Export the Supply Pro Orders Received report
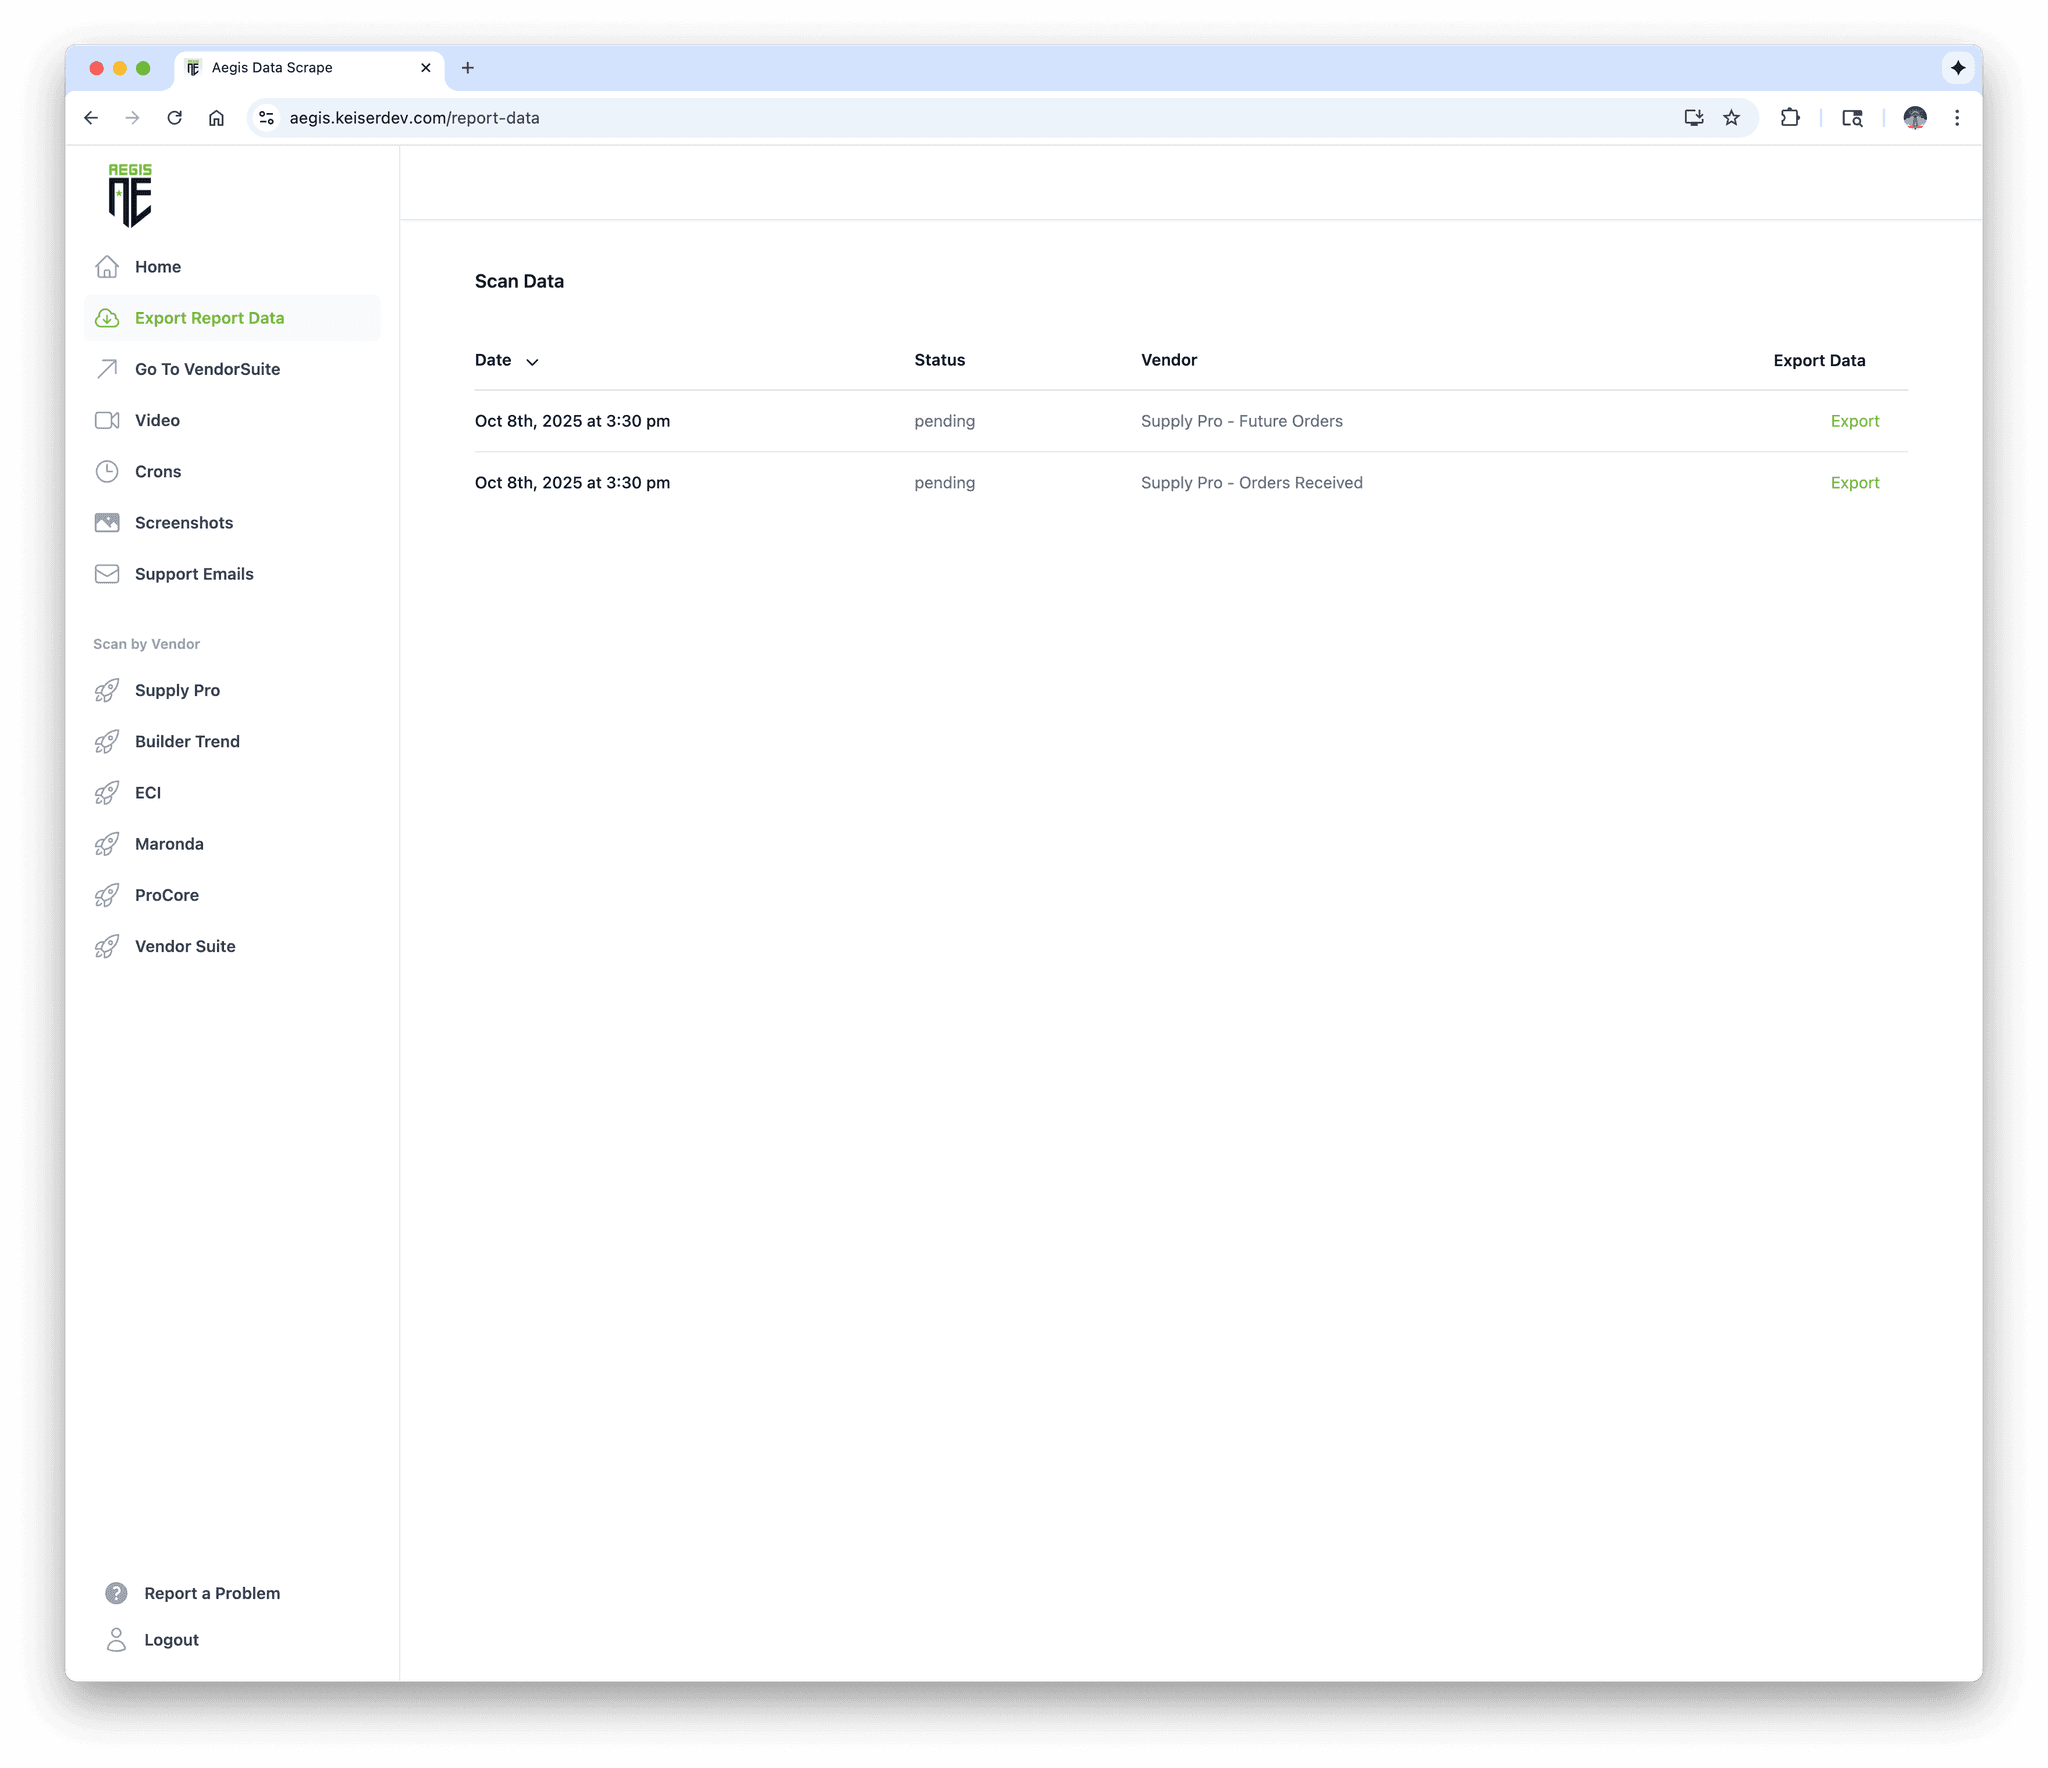 (x=1854, y=483)
